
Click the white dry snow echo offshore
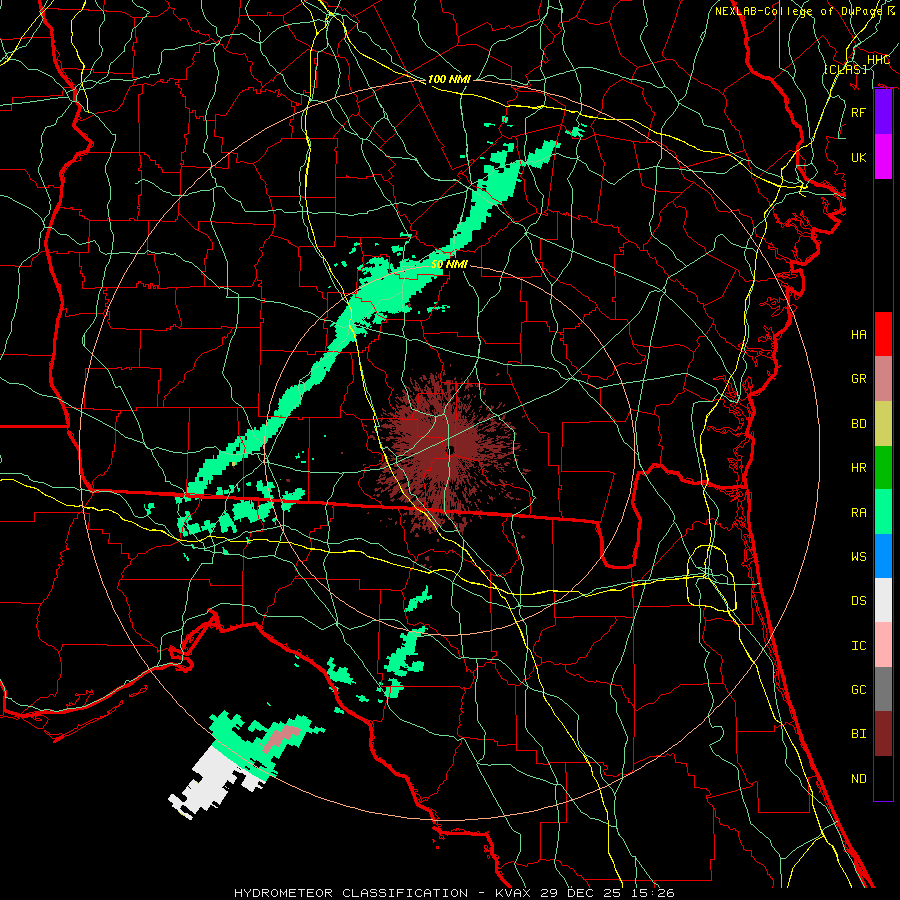click(210, 783)
